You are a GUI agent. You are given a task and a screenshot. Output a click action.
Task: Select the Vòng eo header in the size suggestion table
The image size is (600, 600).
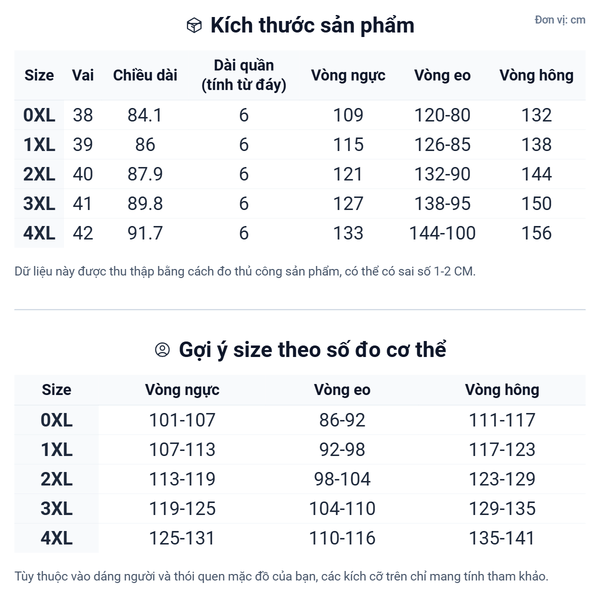342,390
